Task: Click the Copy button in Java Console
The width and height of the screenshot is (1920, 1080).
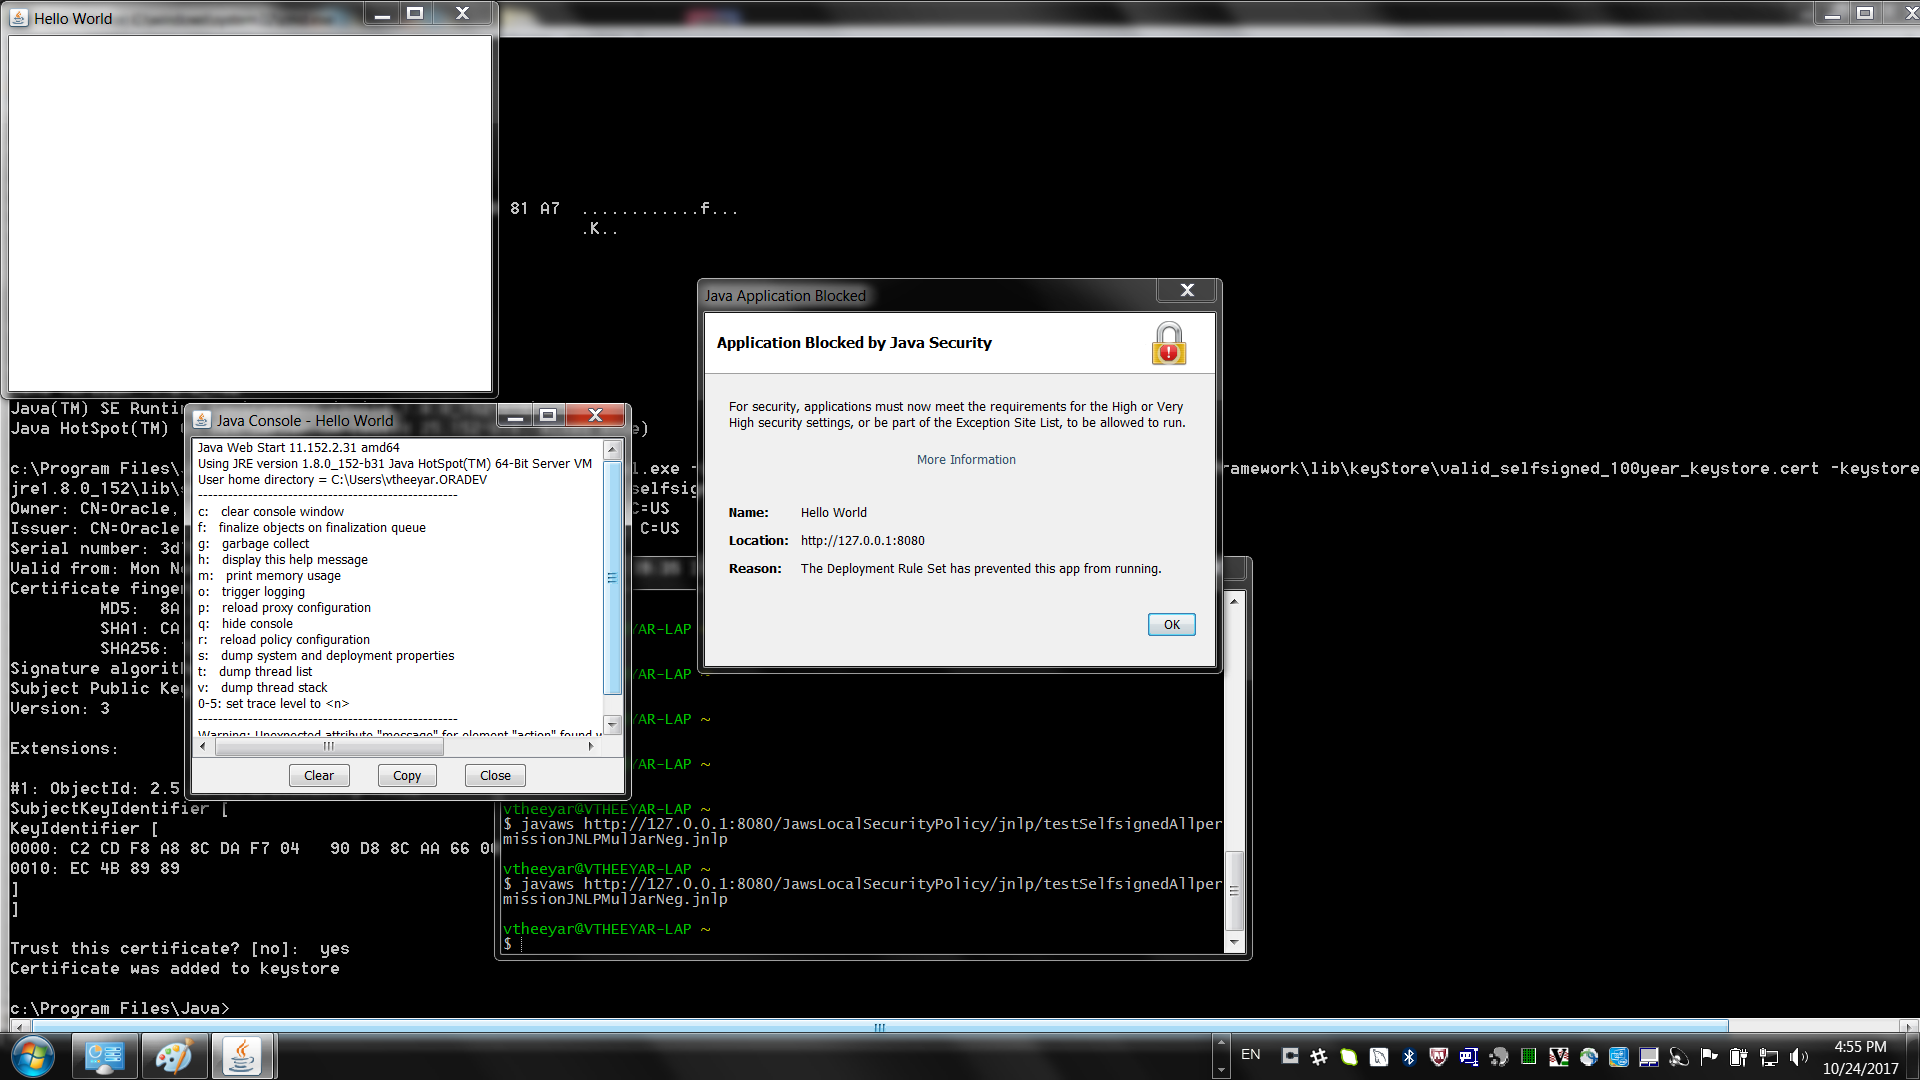Action: [x=407, y=776]
